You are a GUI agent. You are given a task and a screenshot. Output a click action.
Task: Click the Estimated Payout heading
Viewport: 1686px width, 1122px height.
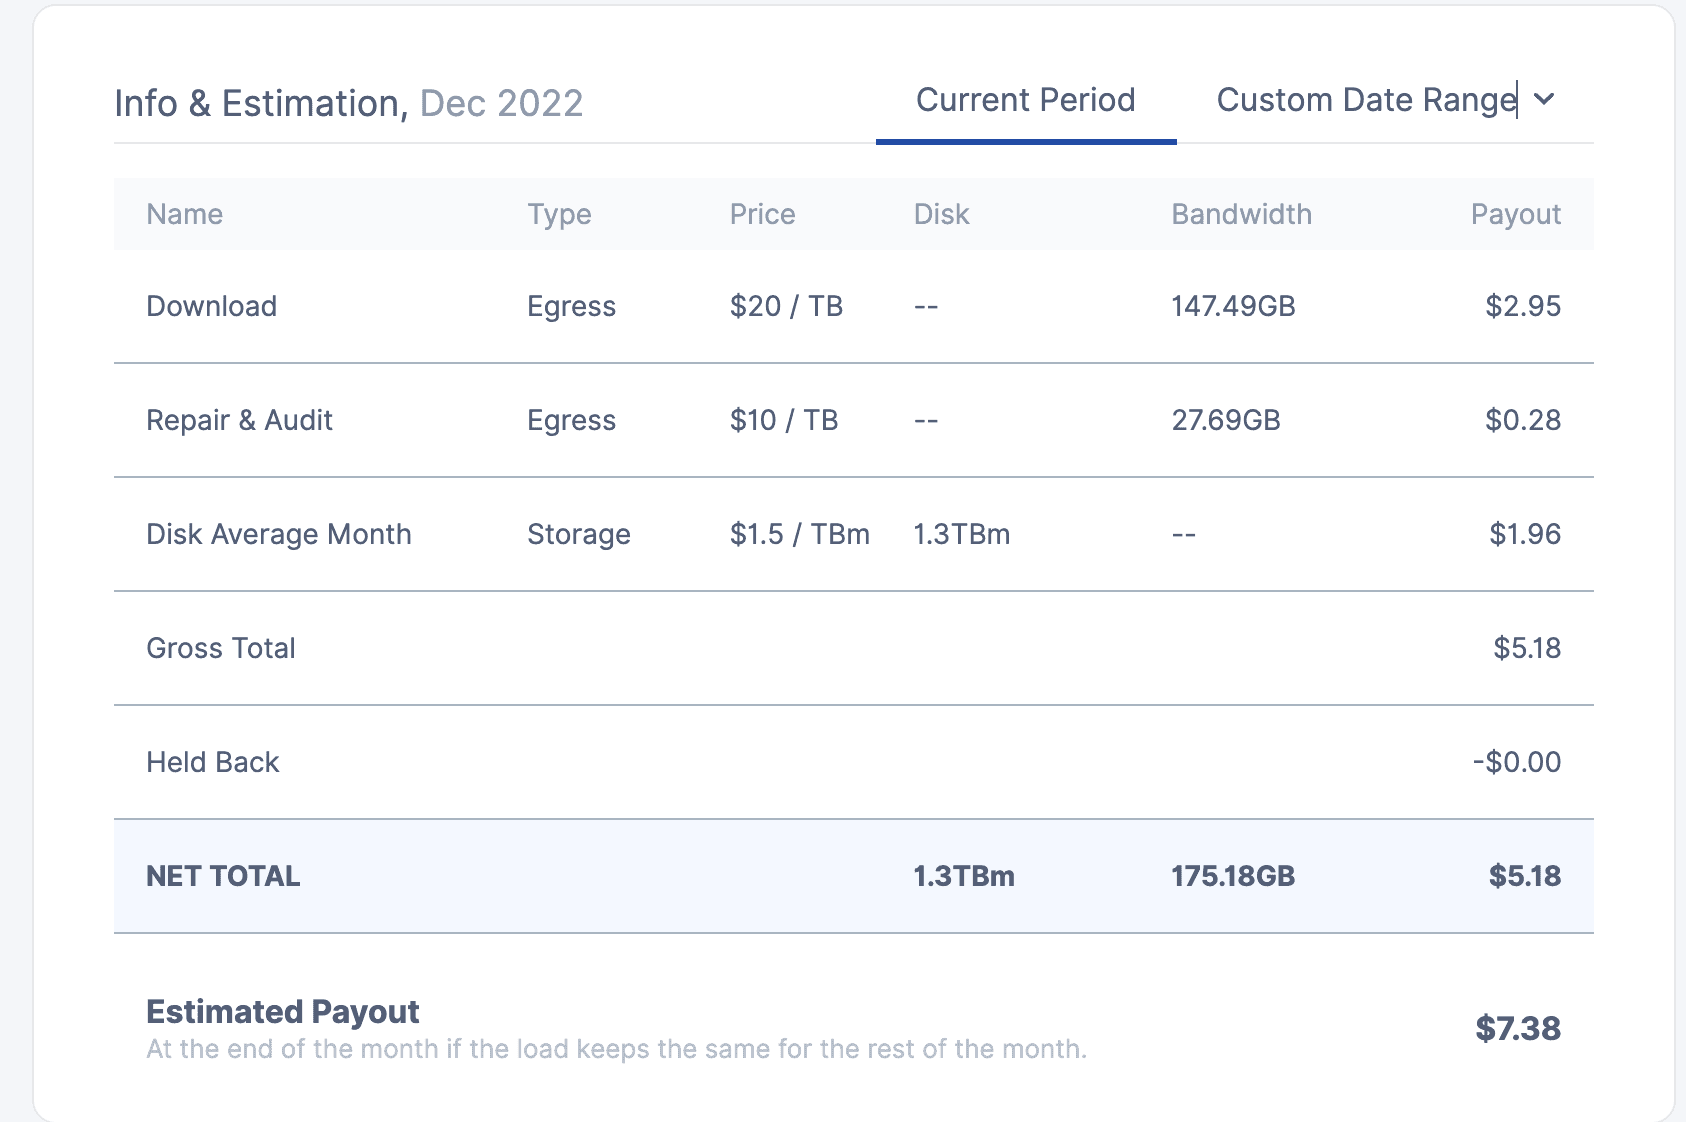coord(282,1012)
